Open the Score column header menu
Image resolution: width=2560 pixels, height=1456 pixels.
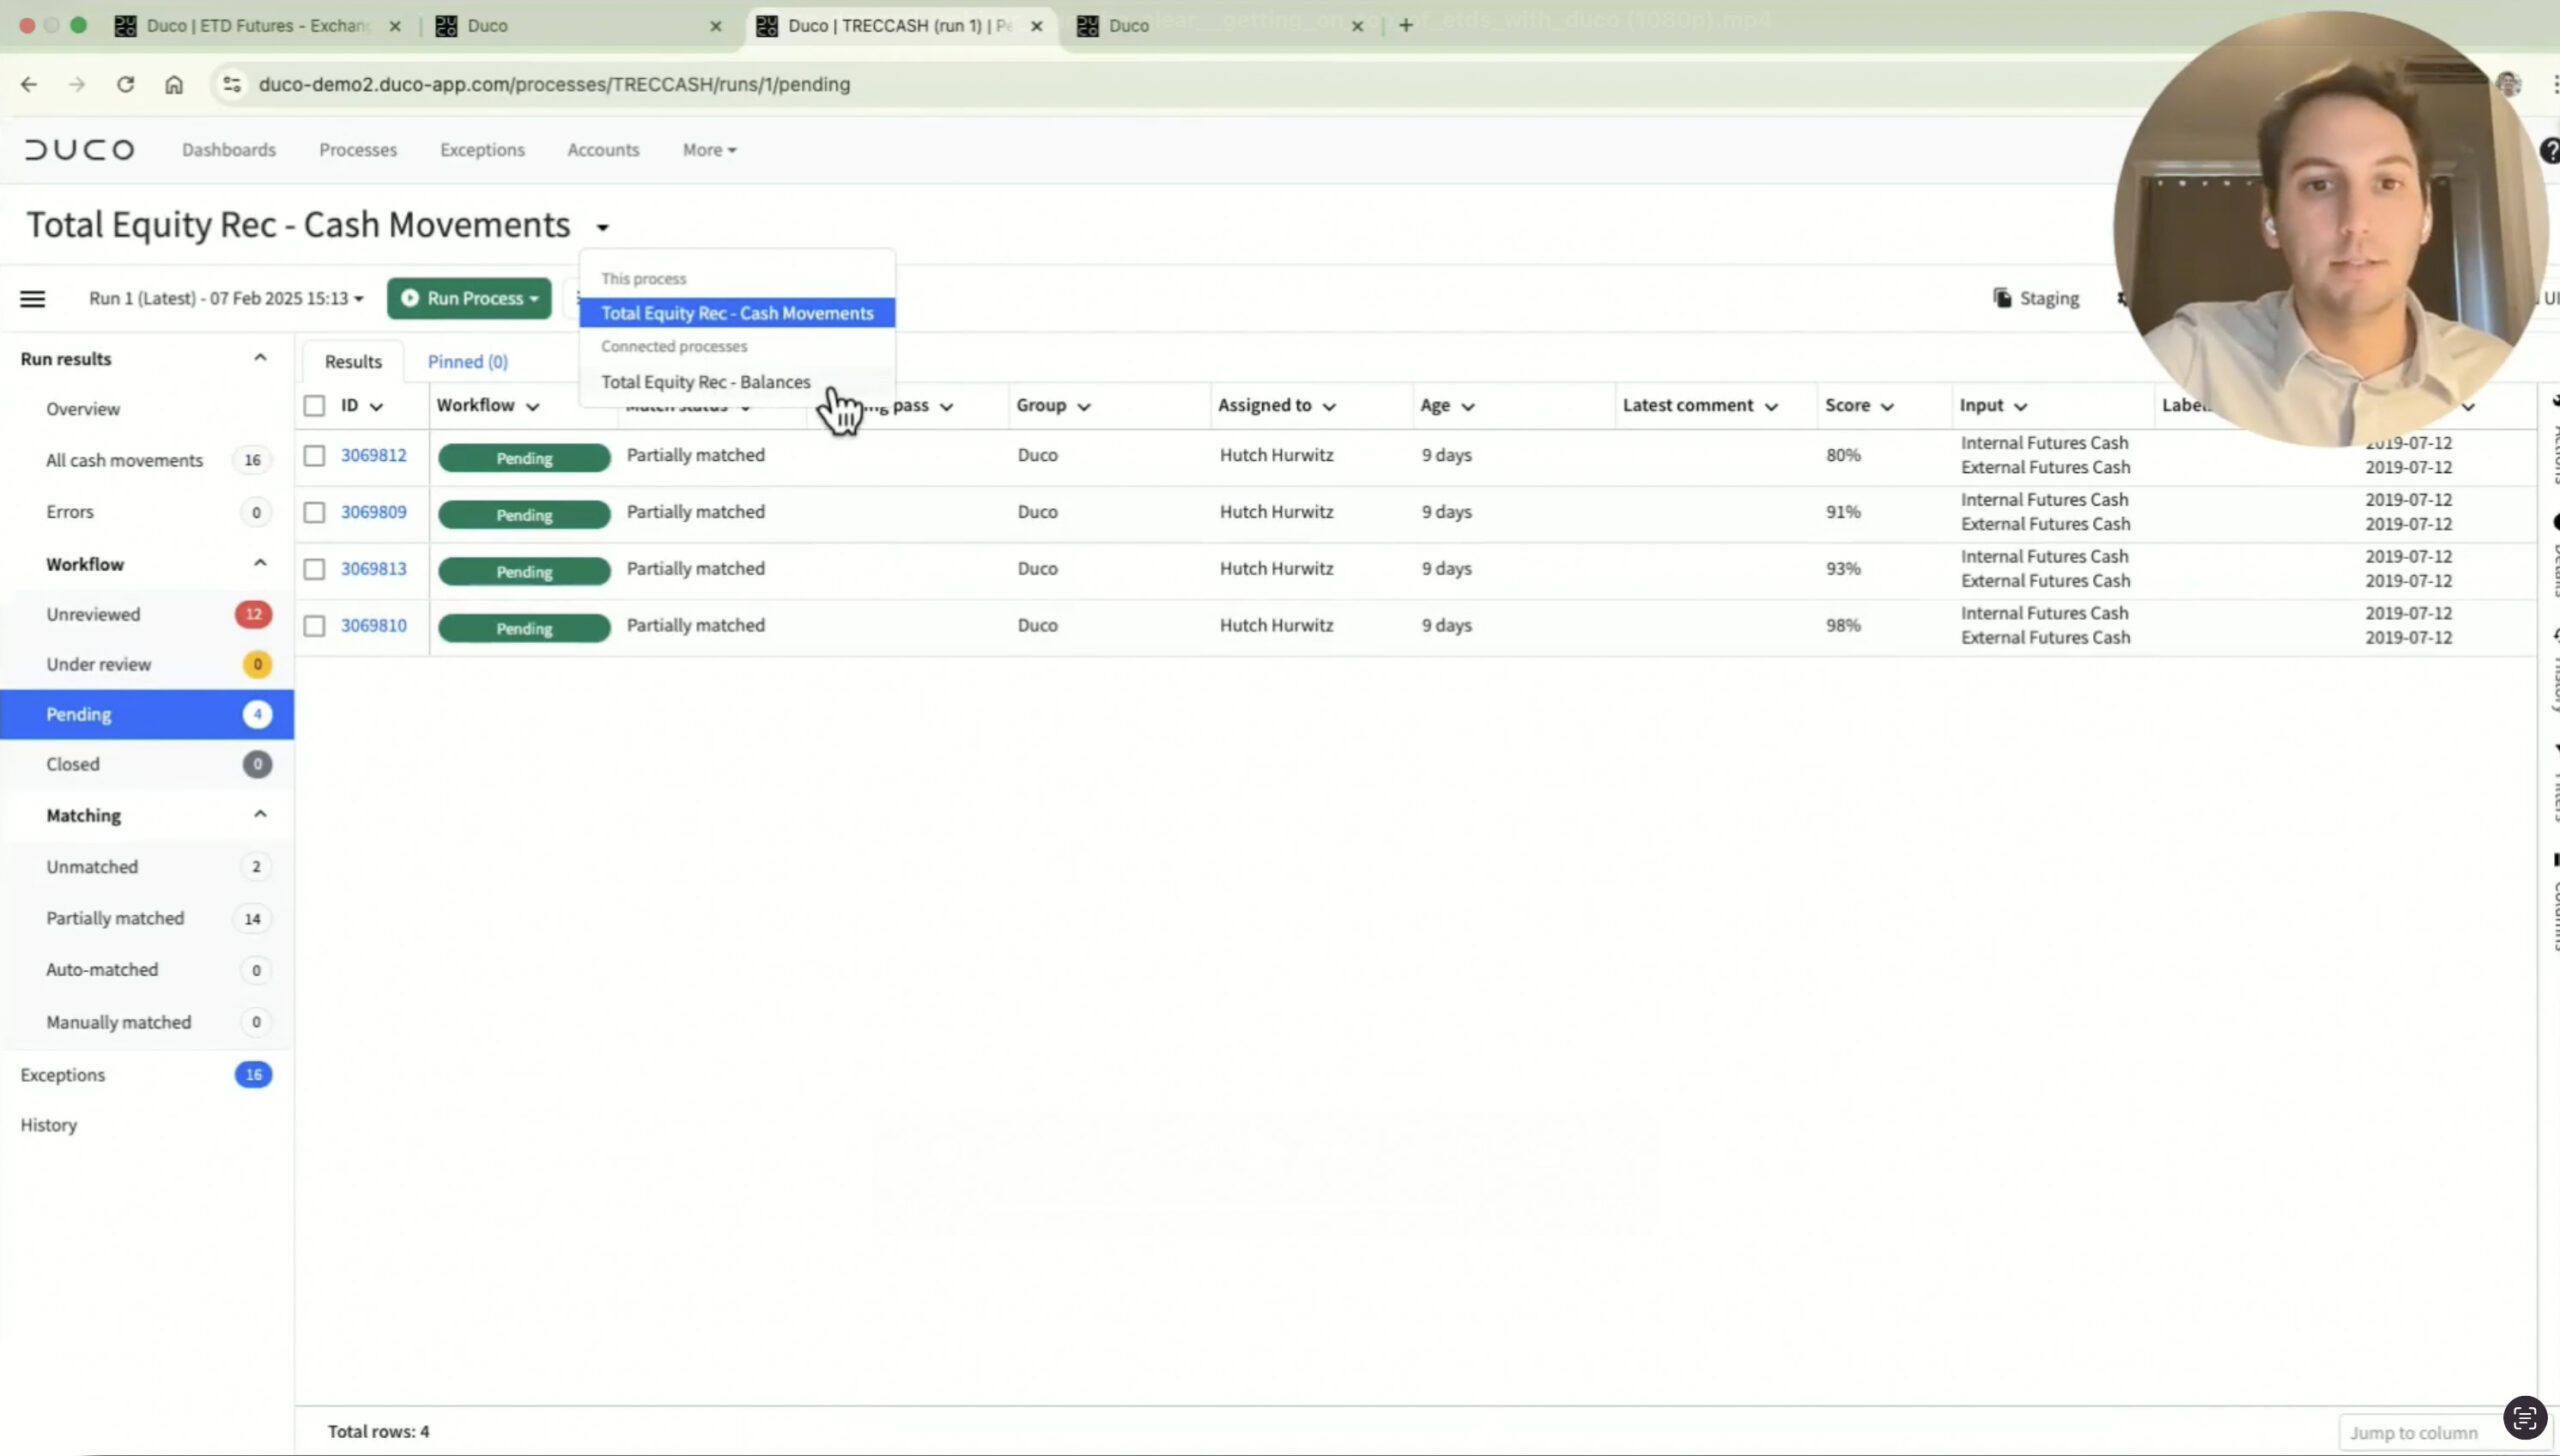(1887, 407)
